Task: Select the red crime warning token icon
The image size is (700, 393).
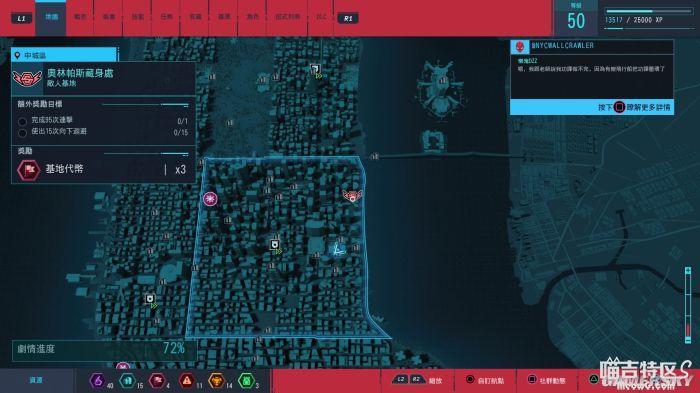Action: (x=187, y=381)
